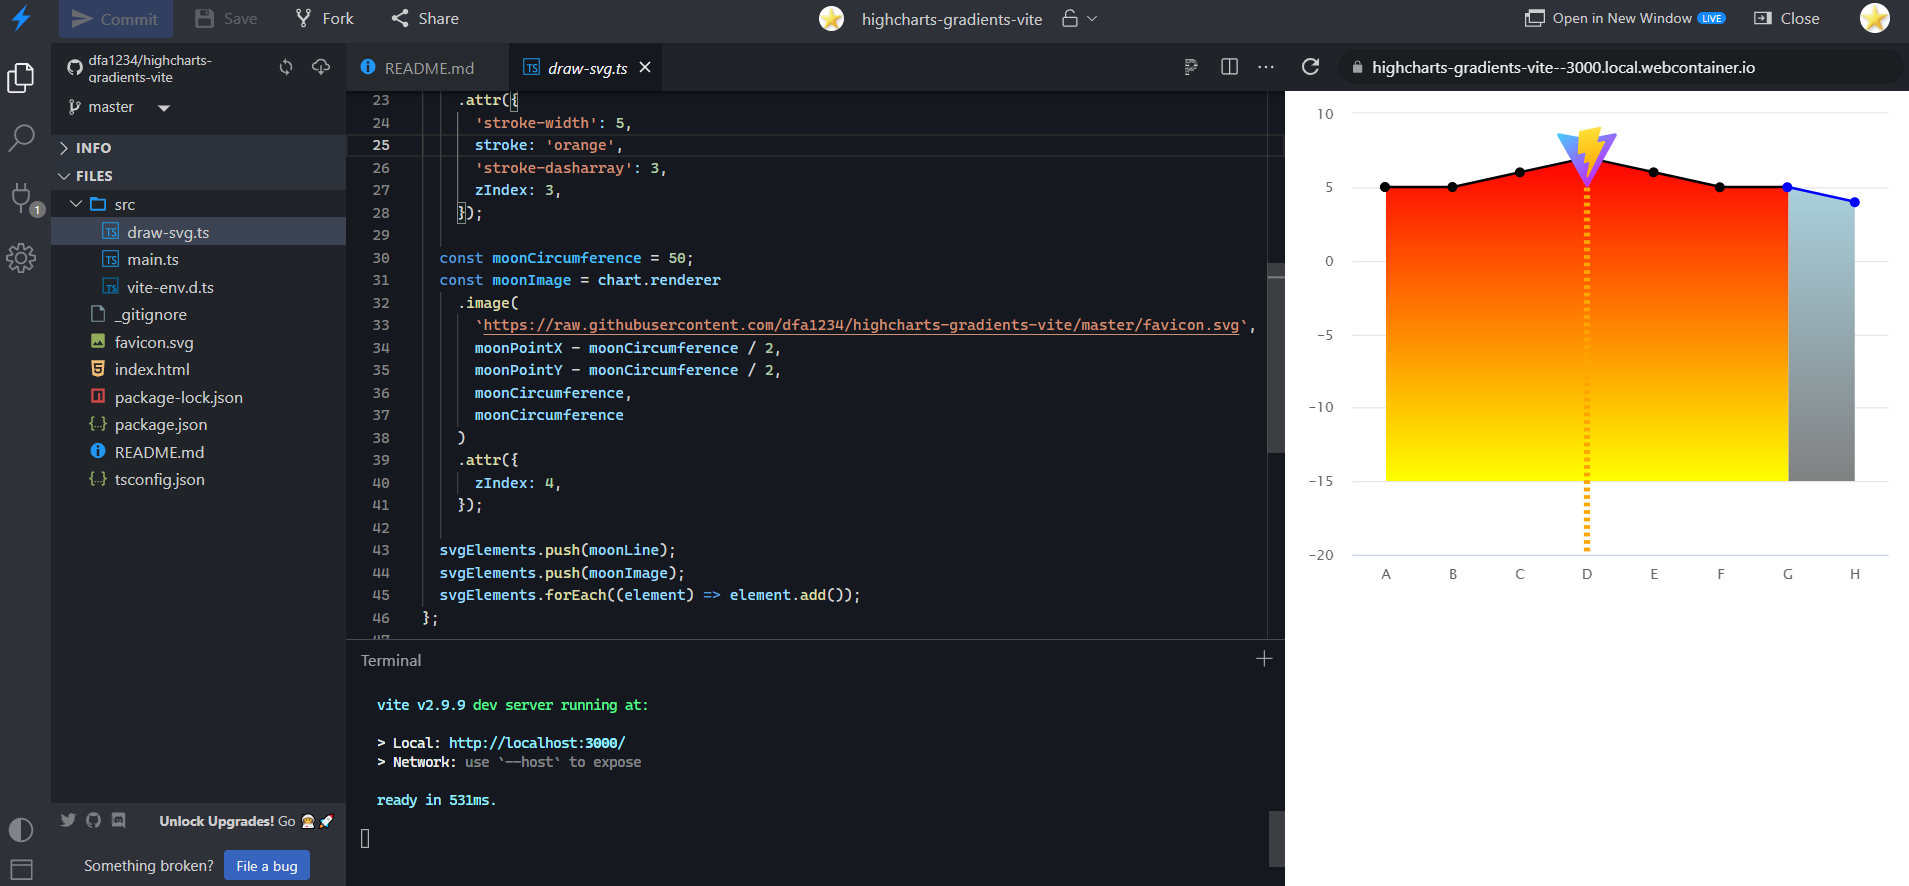Open favicon.svg in the file tree
This screenshot has height=886, width=1909.
click(x=198, y=342)
